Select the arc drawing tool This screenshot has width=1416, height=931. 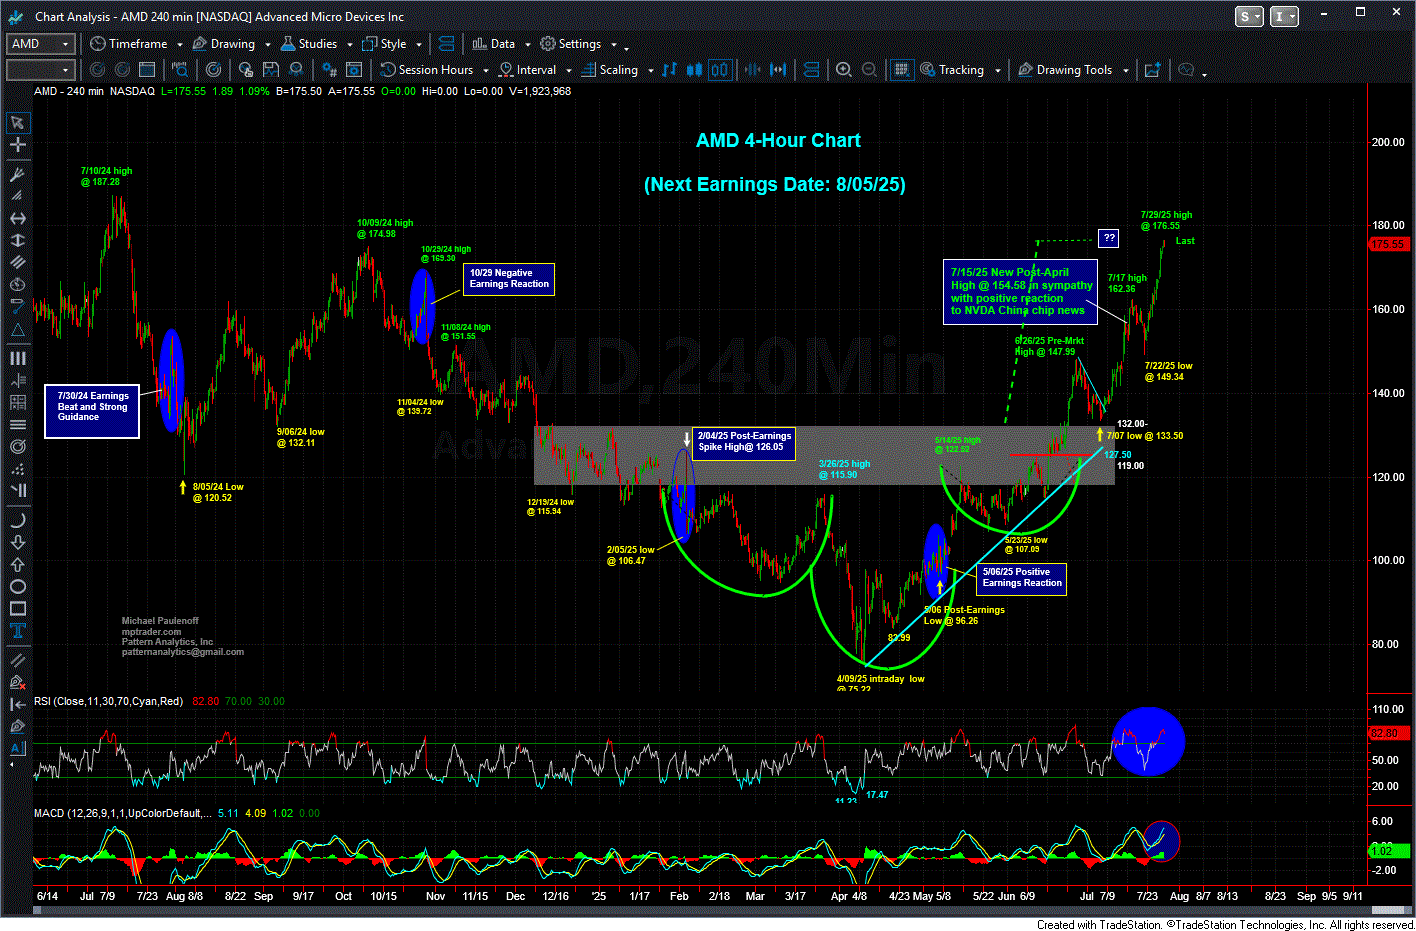click(17, 520)
